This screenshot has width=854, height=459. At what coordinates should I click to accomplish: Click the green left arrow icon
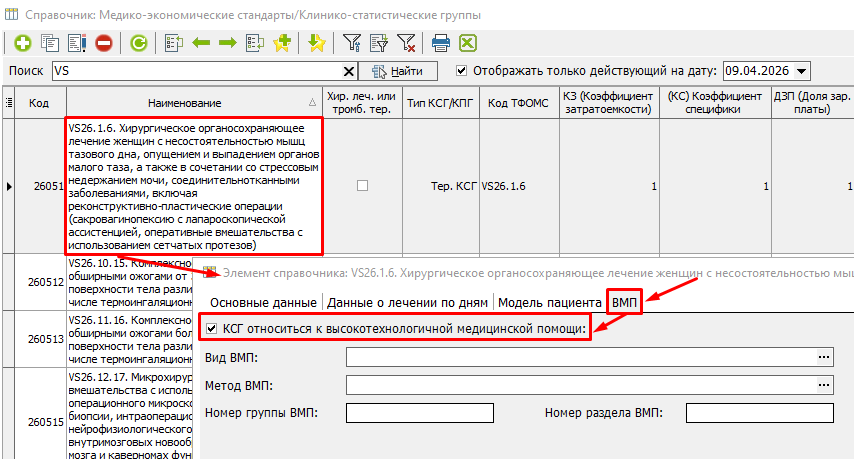coord(200,43)
